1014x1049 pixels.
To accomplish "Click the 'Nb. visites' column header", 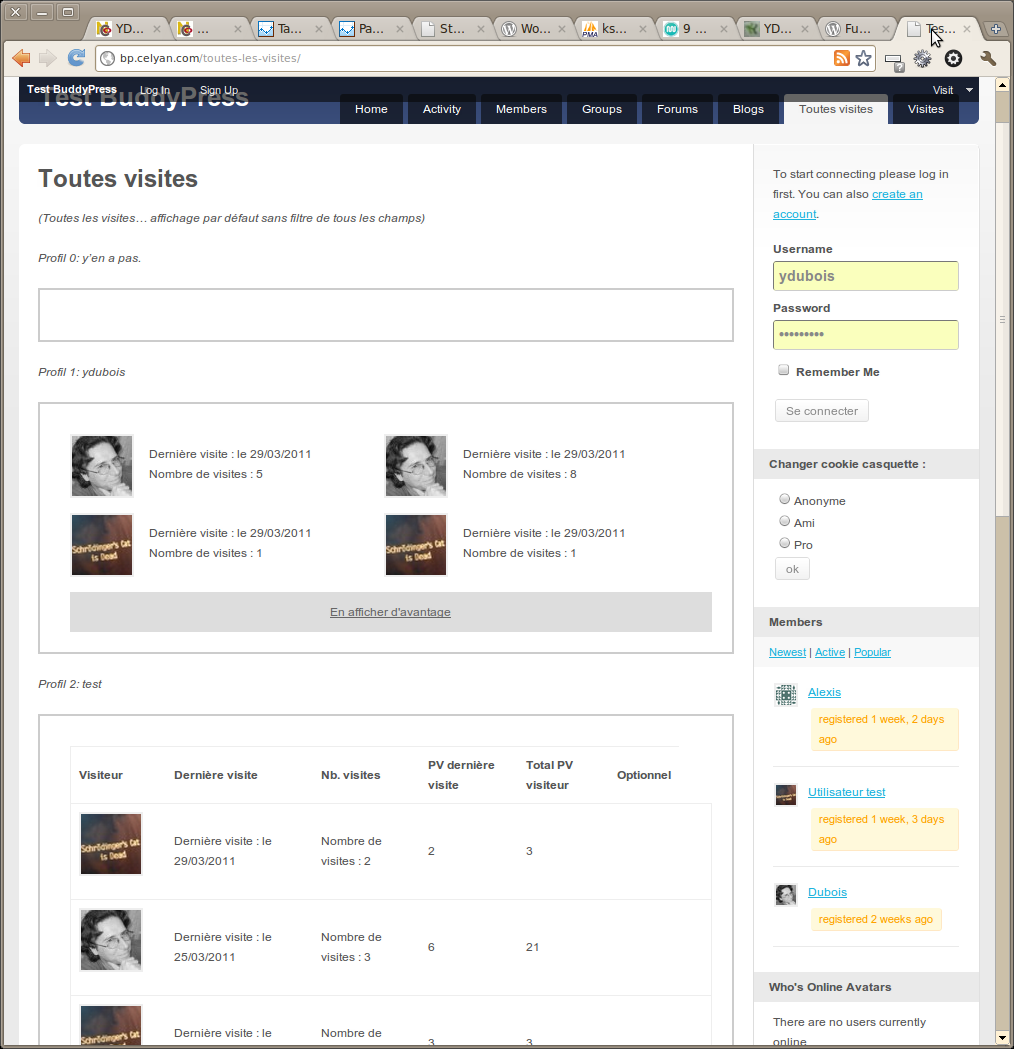I will tap(350, 775).
